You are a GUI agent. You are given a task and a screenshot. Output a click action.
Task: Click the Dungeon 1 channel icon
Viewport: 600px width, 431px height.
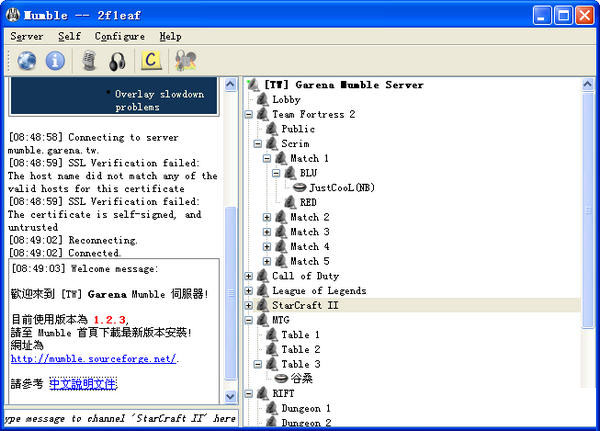coord(272,408)
